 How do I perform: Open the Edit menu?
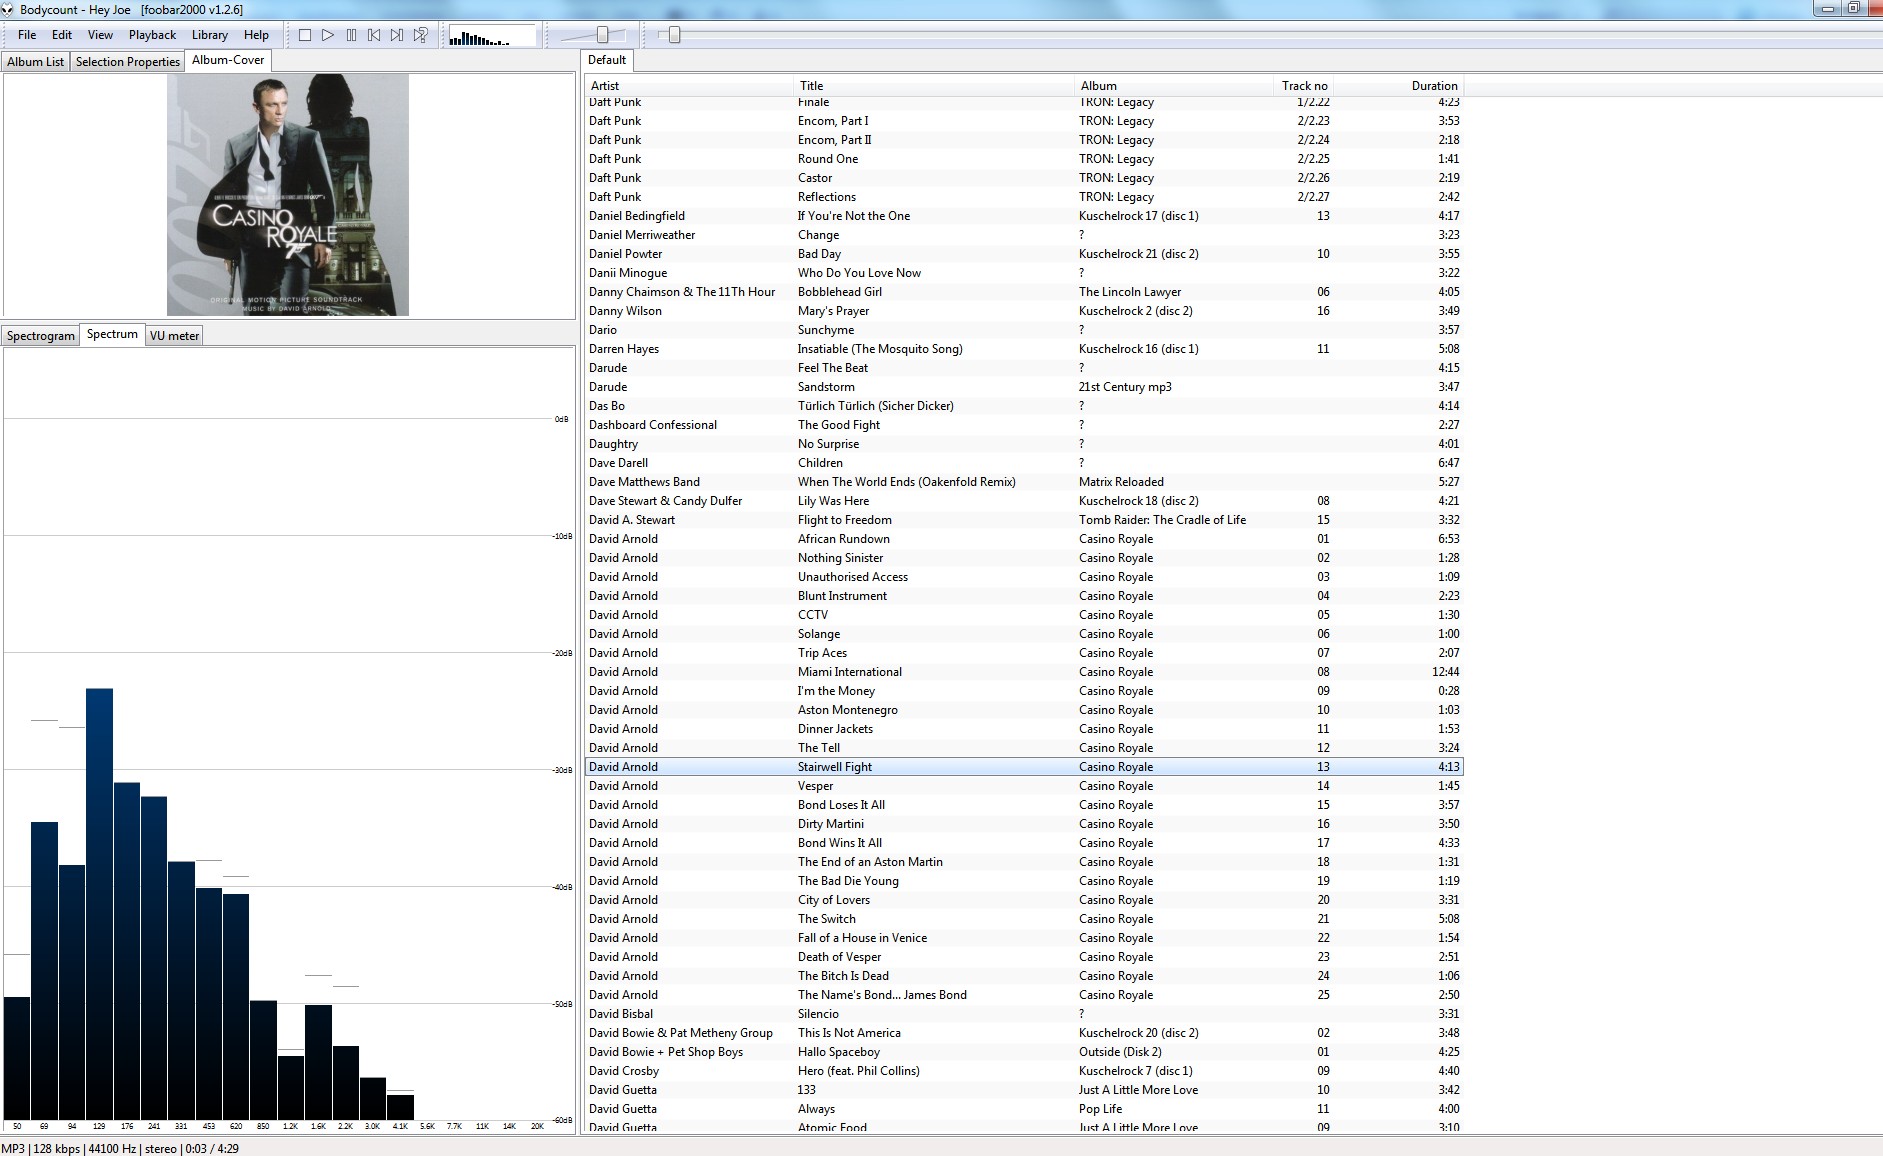click(x=62, y=35)
